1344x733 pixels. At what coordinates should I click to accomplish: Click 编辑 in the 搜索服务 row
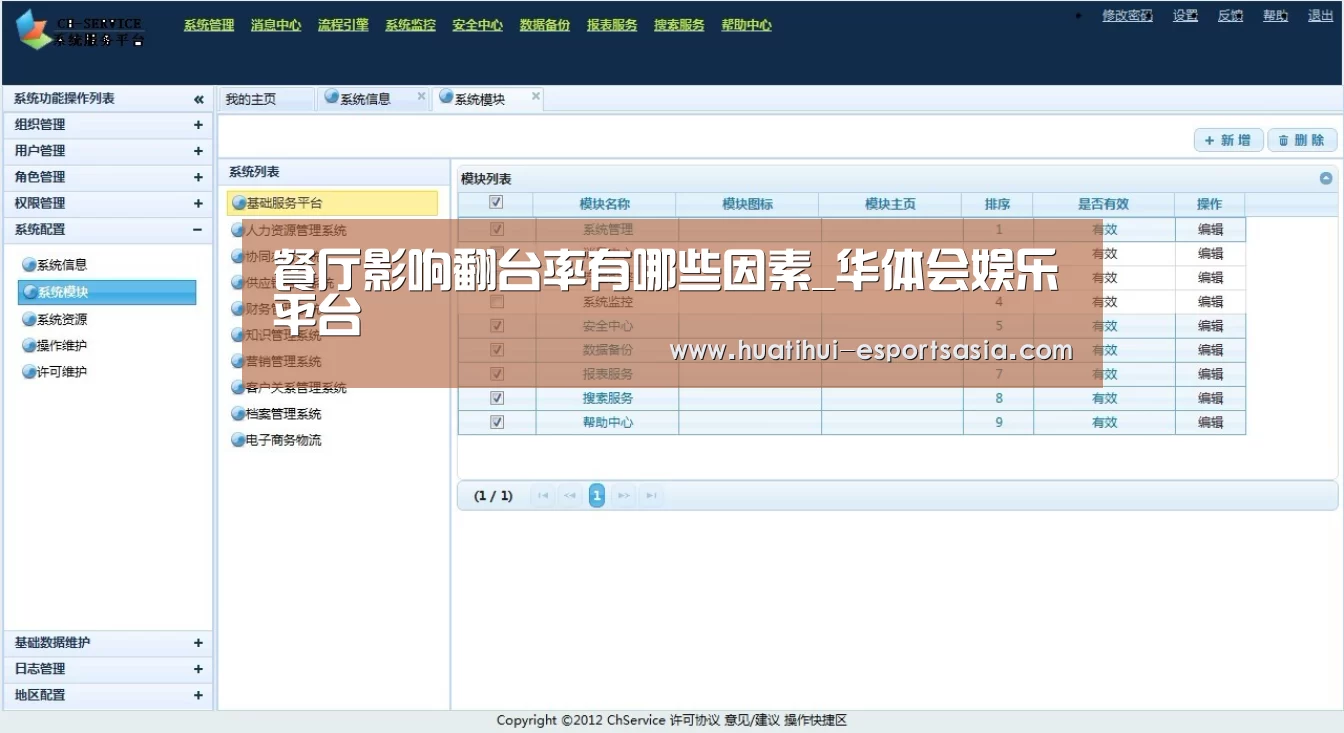click(x=1211, y=398)
